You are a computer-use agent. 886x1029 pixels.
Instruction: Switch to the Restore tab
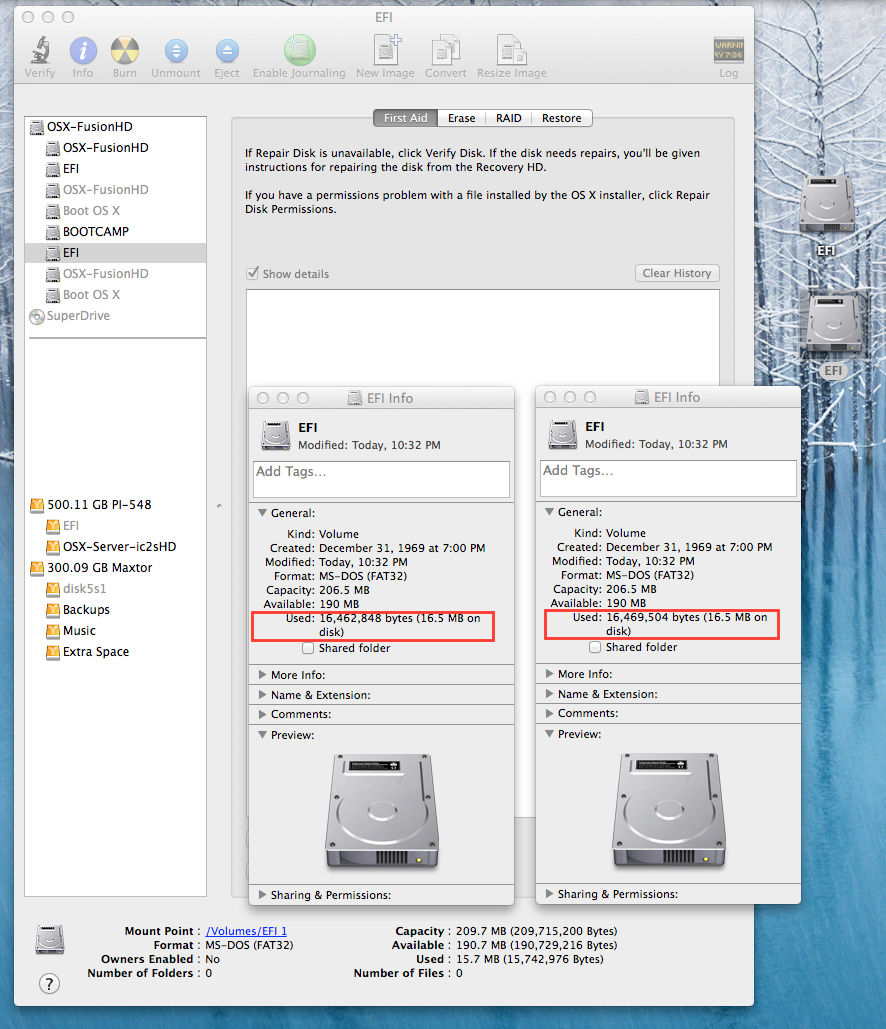point(562,118)
